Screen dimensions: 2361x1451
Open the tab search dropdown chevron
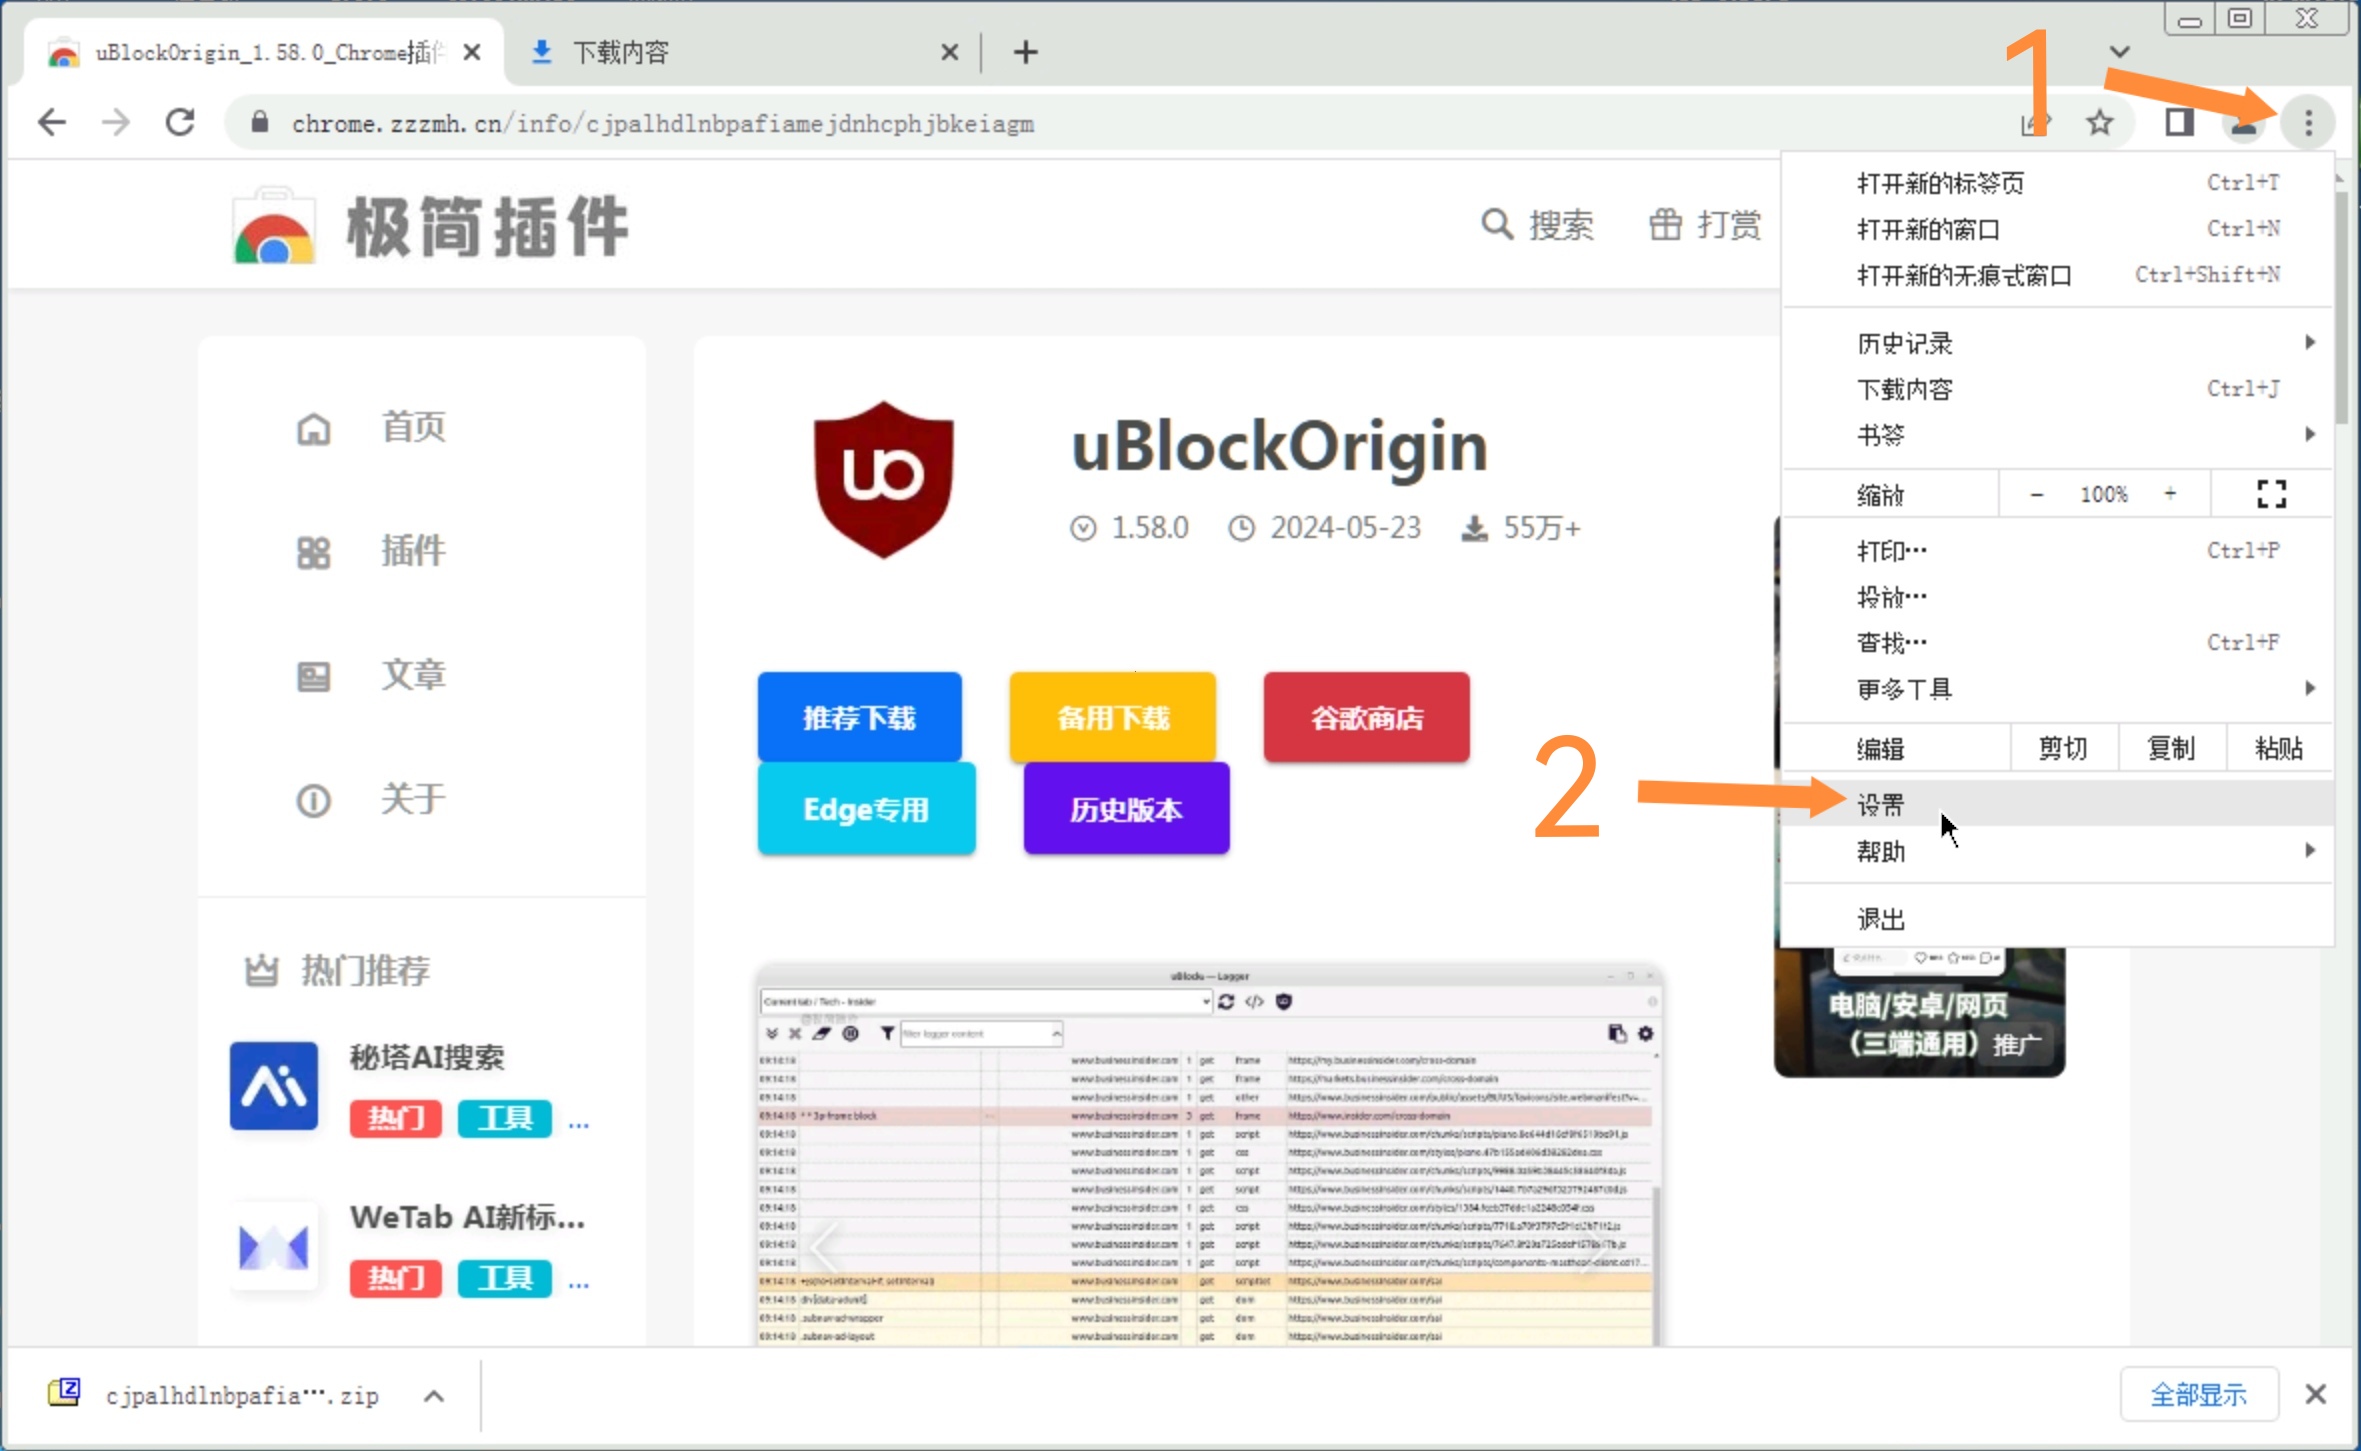(x=2119, y=52)
